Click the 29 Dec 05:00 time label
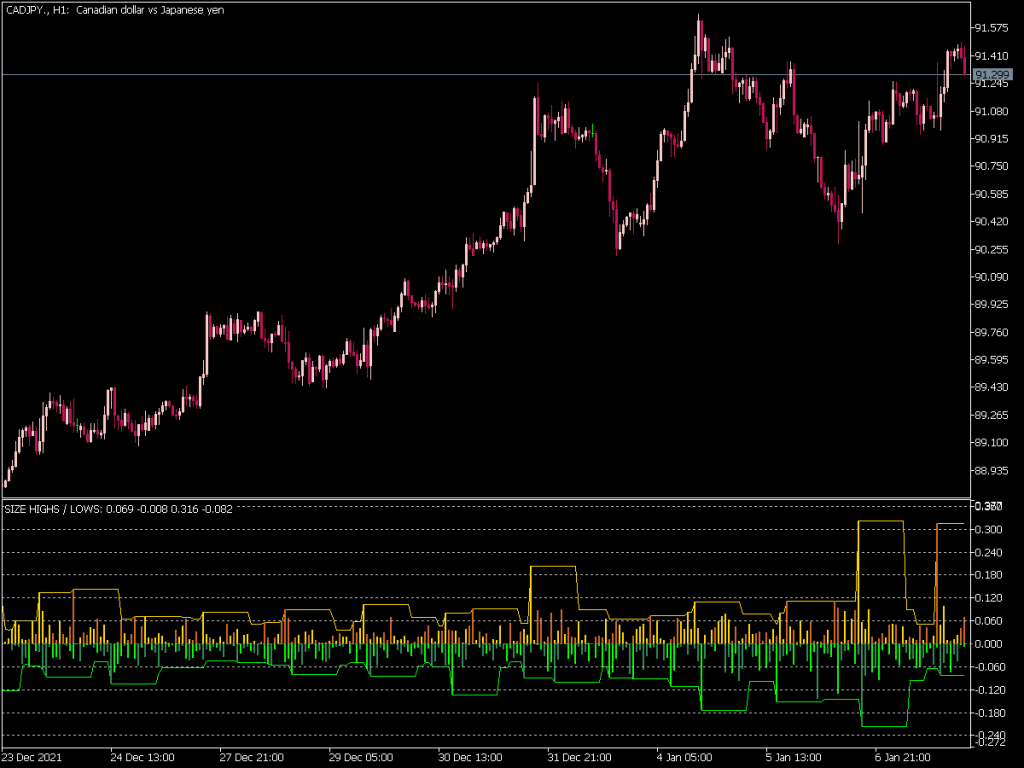 click(x=362, y=757)
